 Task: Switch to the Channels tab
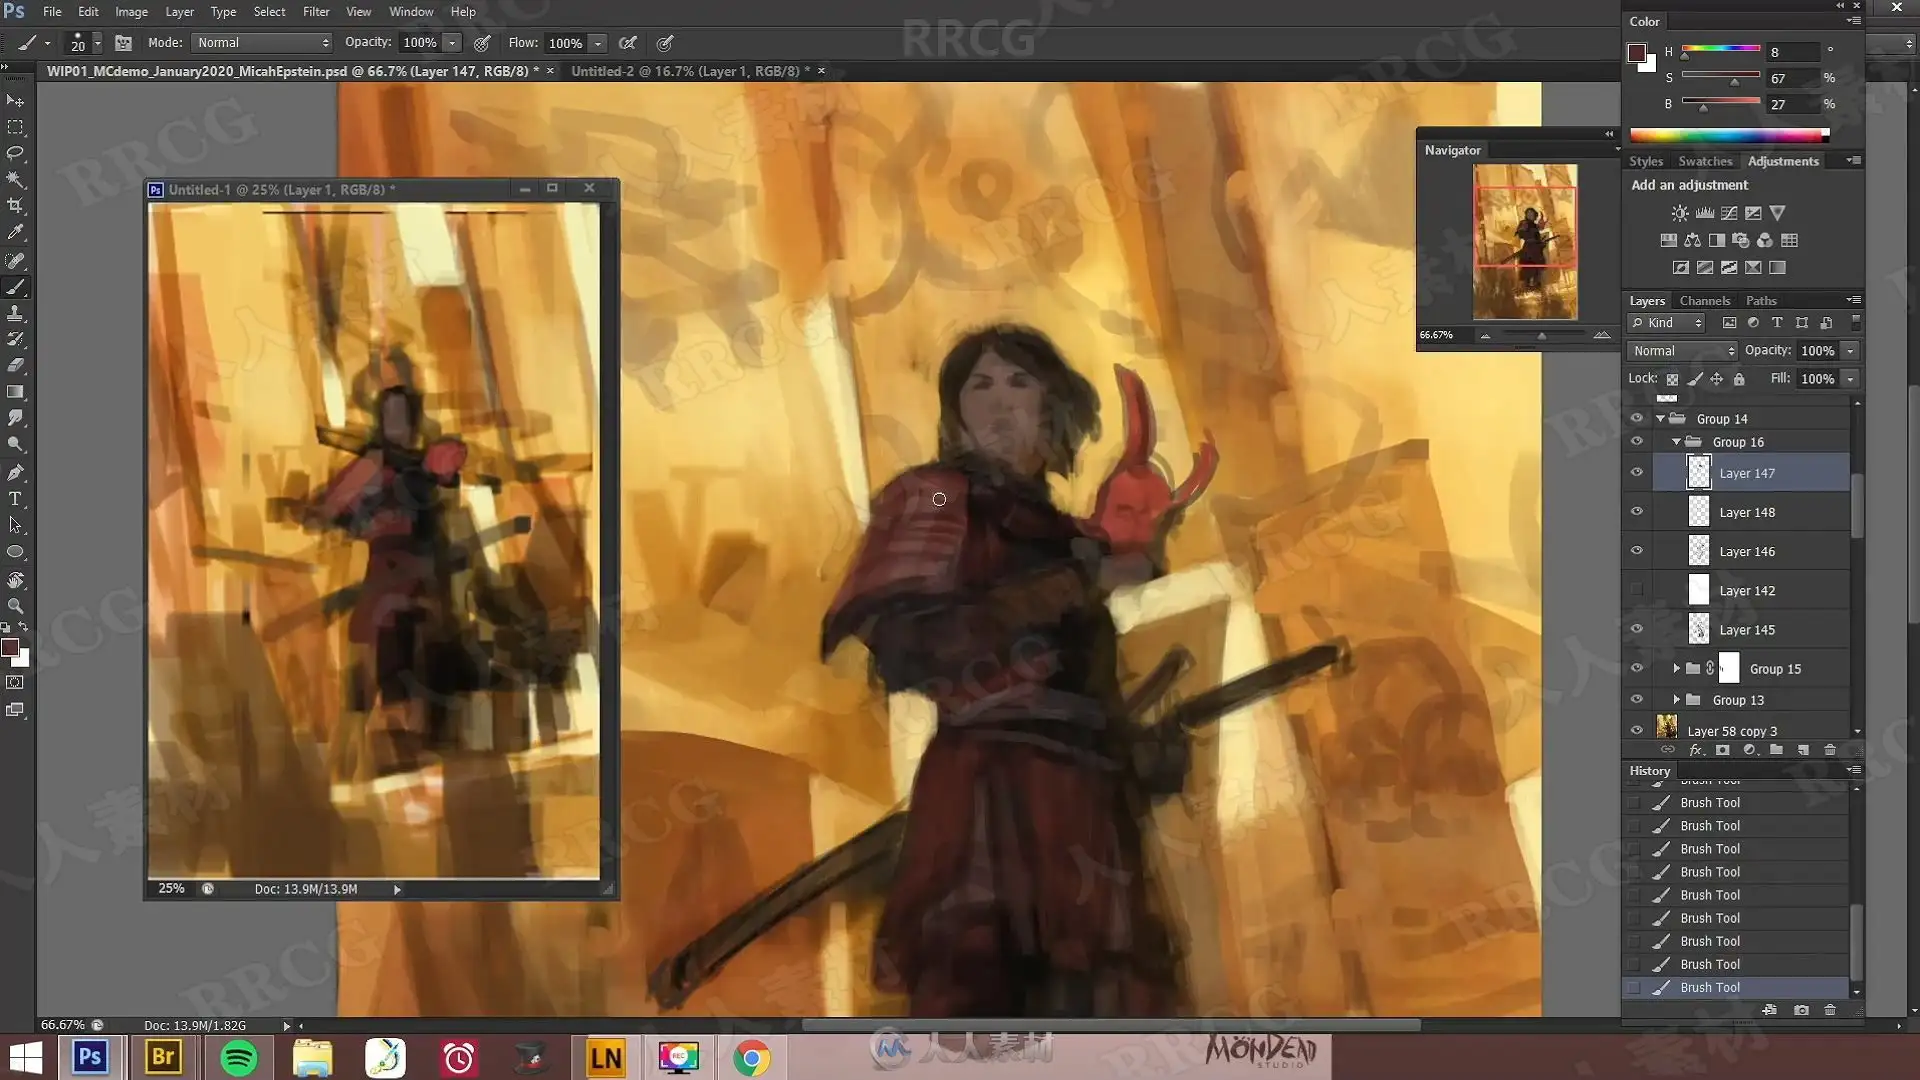click(x=1705, y=301)
